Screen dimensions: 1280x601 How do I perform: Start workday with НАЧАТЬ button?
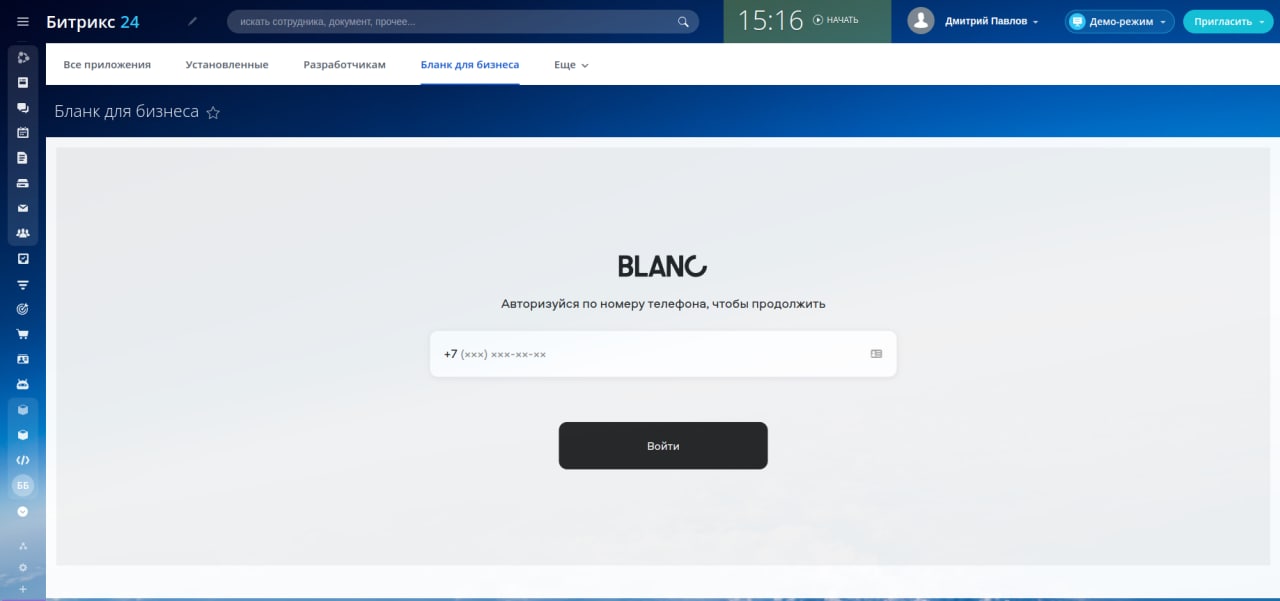pyautogui.click(x=835, y=20)
